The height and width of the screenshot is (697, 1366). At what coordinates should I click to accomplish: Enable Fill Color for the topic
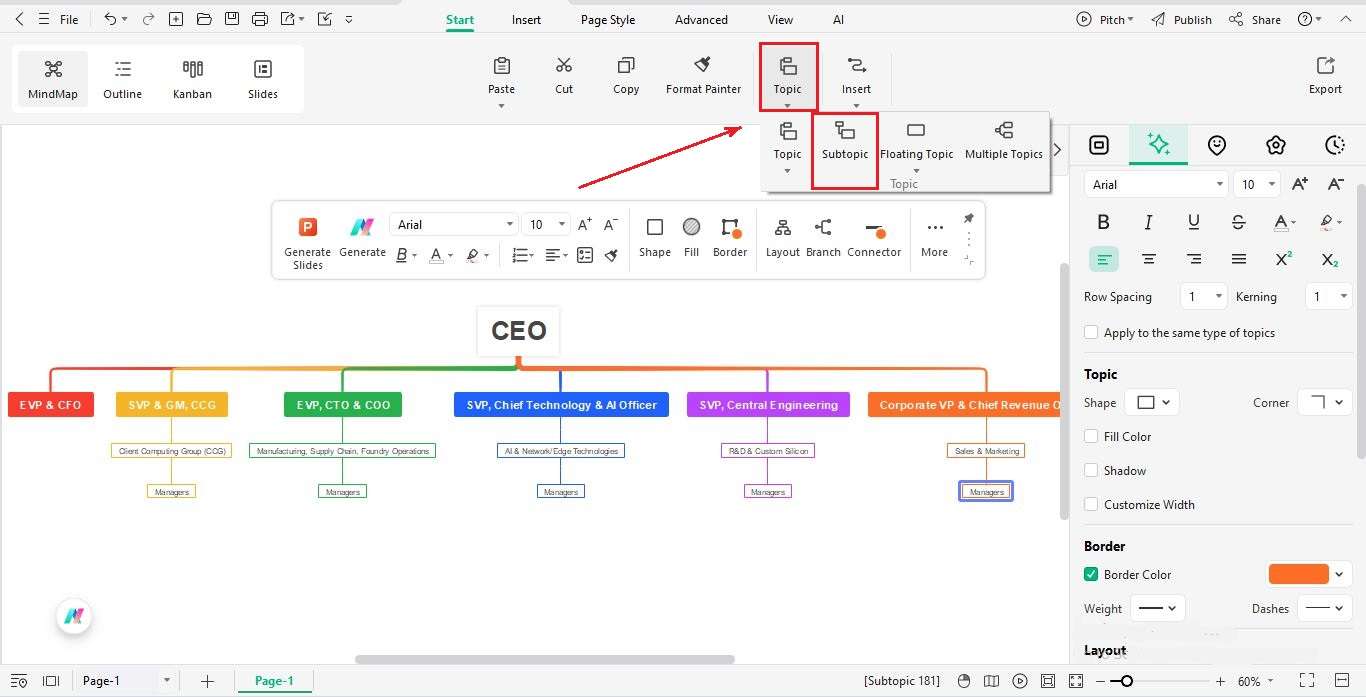(1091, 436)
